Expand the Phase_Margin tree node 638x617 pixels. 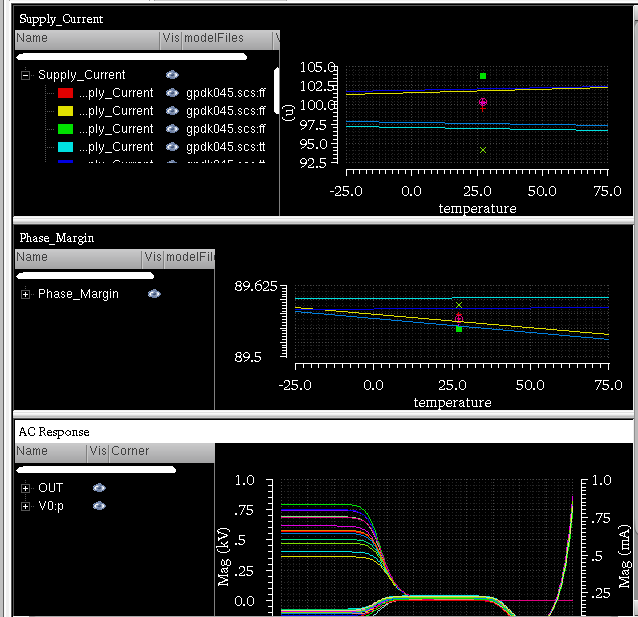pyautogui.click(x=25, y=294)
